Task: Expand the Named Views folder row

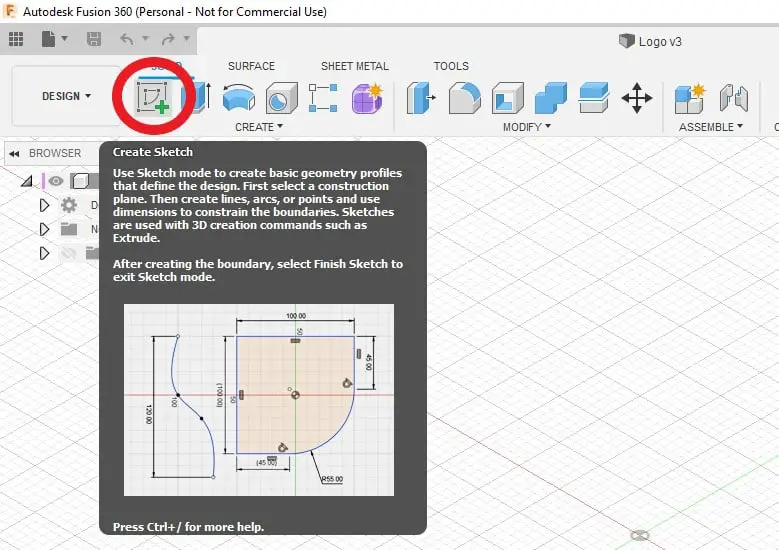Action: coord(44,229)
